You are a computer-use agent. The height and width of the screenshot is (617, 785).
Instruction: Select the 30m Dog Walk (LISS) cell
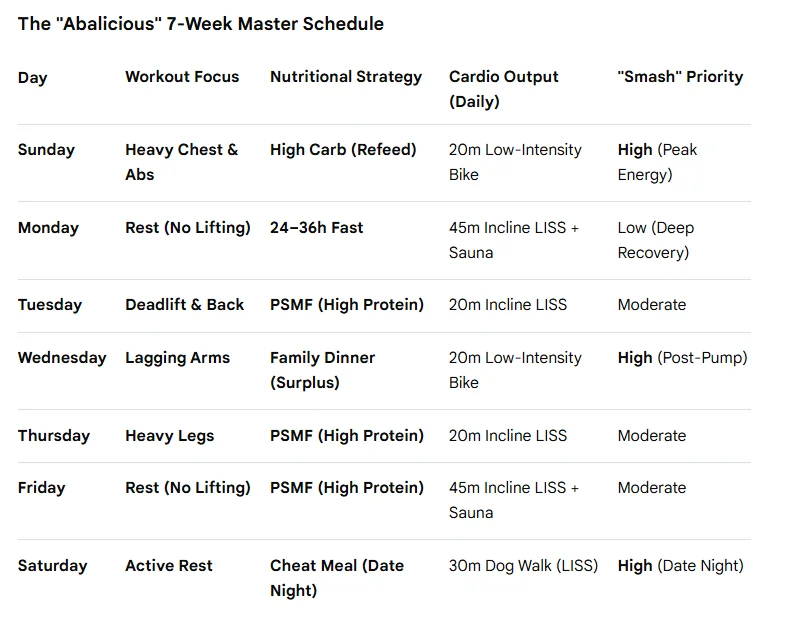tap(523, 566)
